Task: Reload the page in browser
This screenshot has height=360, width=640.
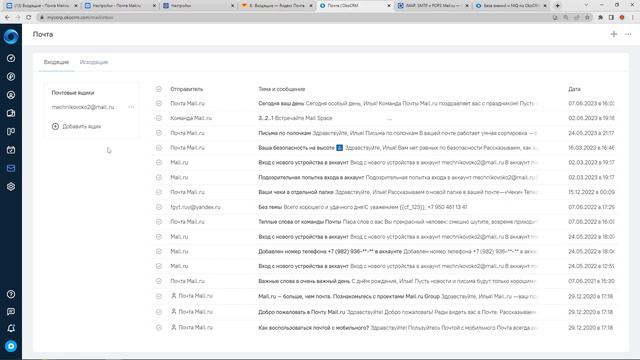Action: [x=29, y=18]
